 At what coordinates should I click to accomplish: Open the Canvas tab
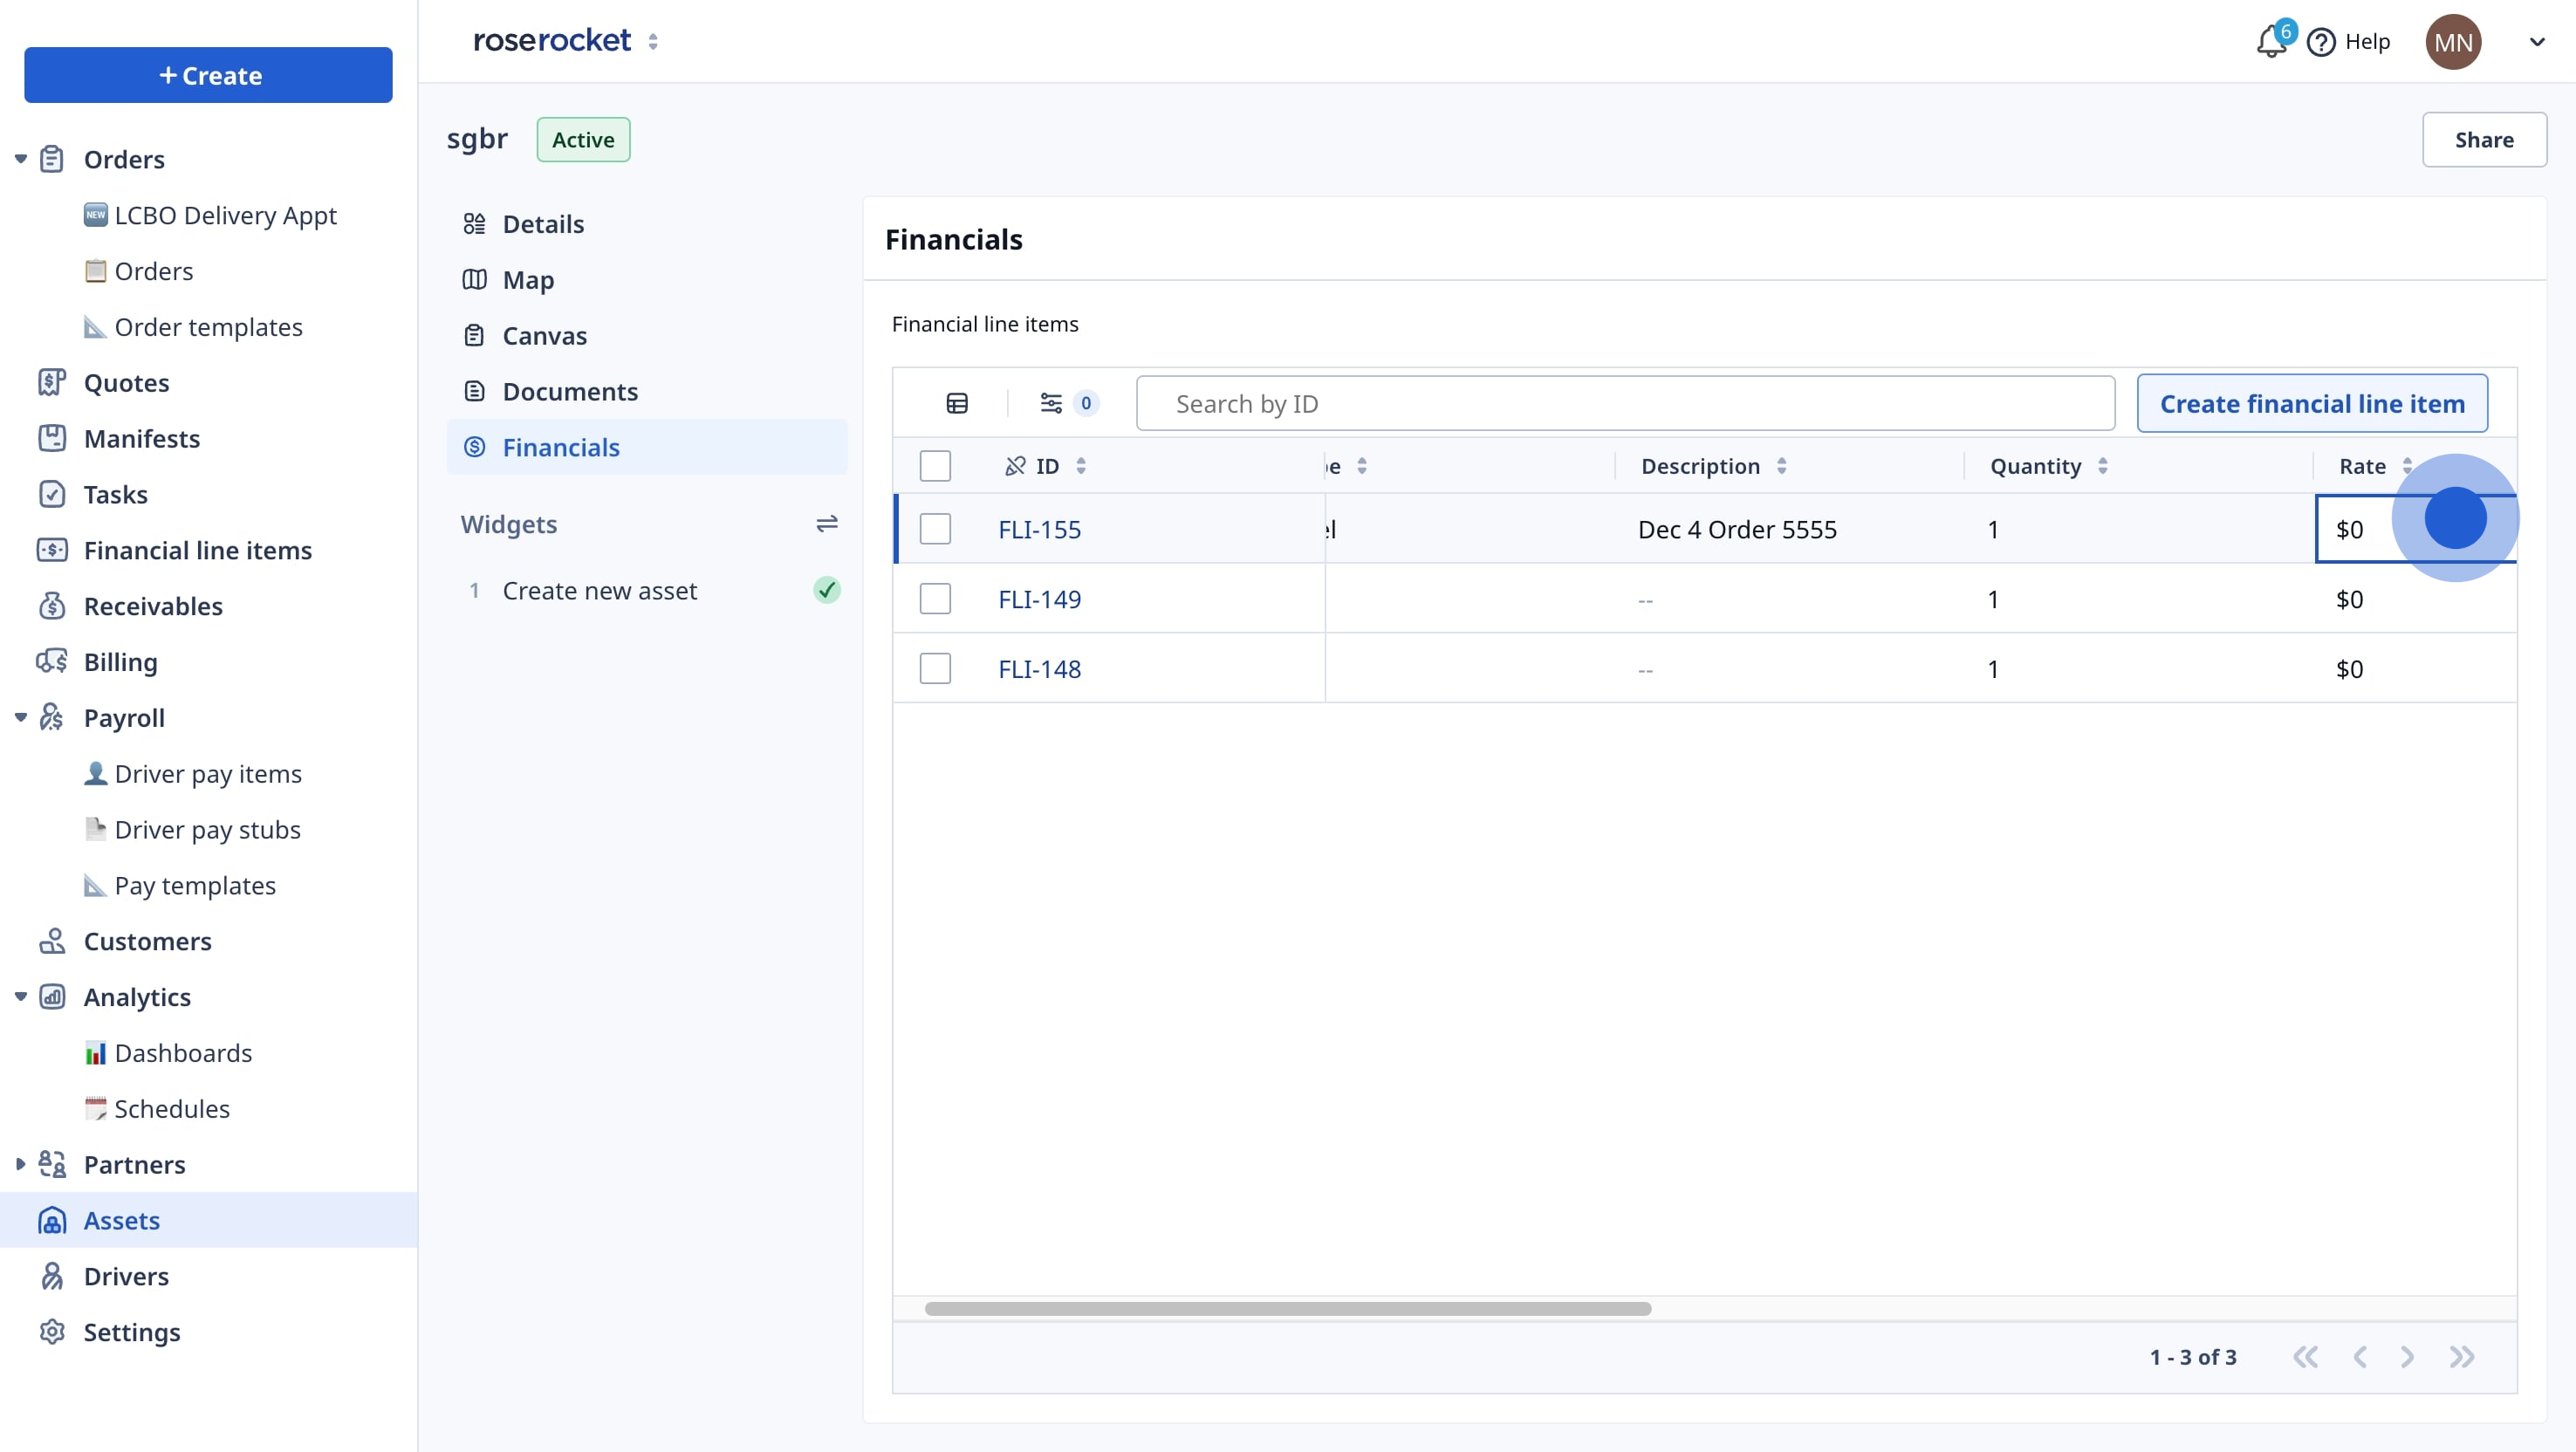(x=544, y=336)
